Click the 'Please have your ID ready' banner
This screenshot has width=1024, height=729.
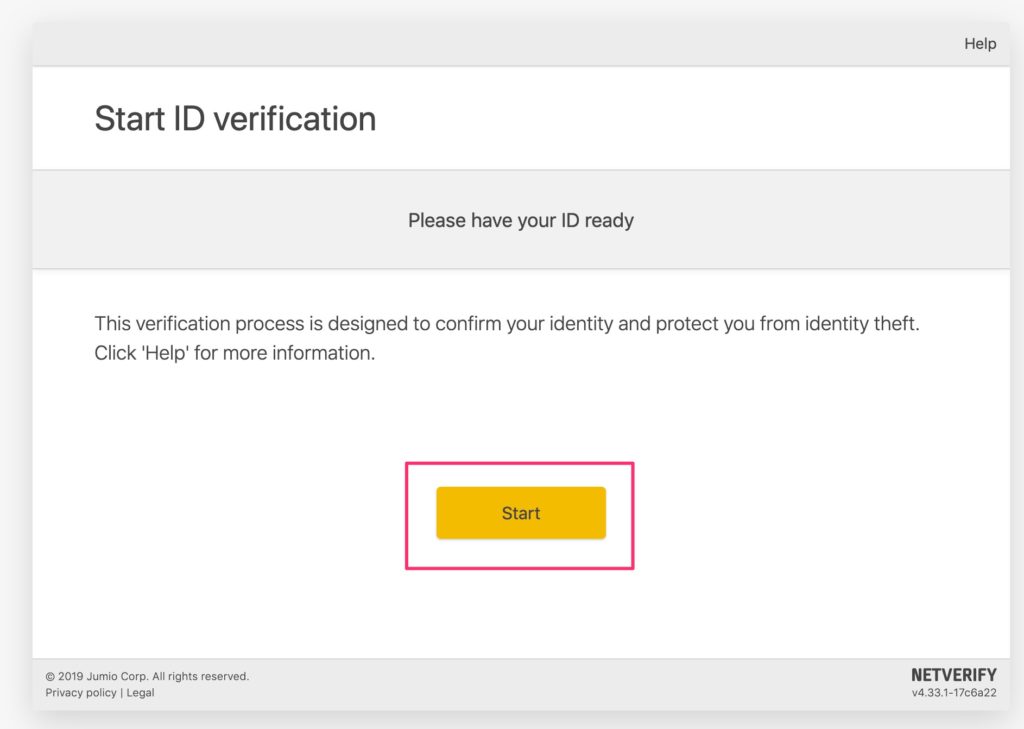coord(520,220)
